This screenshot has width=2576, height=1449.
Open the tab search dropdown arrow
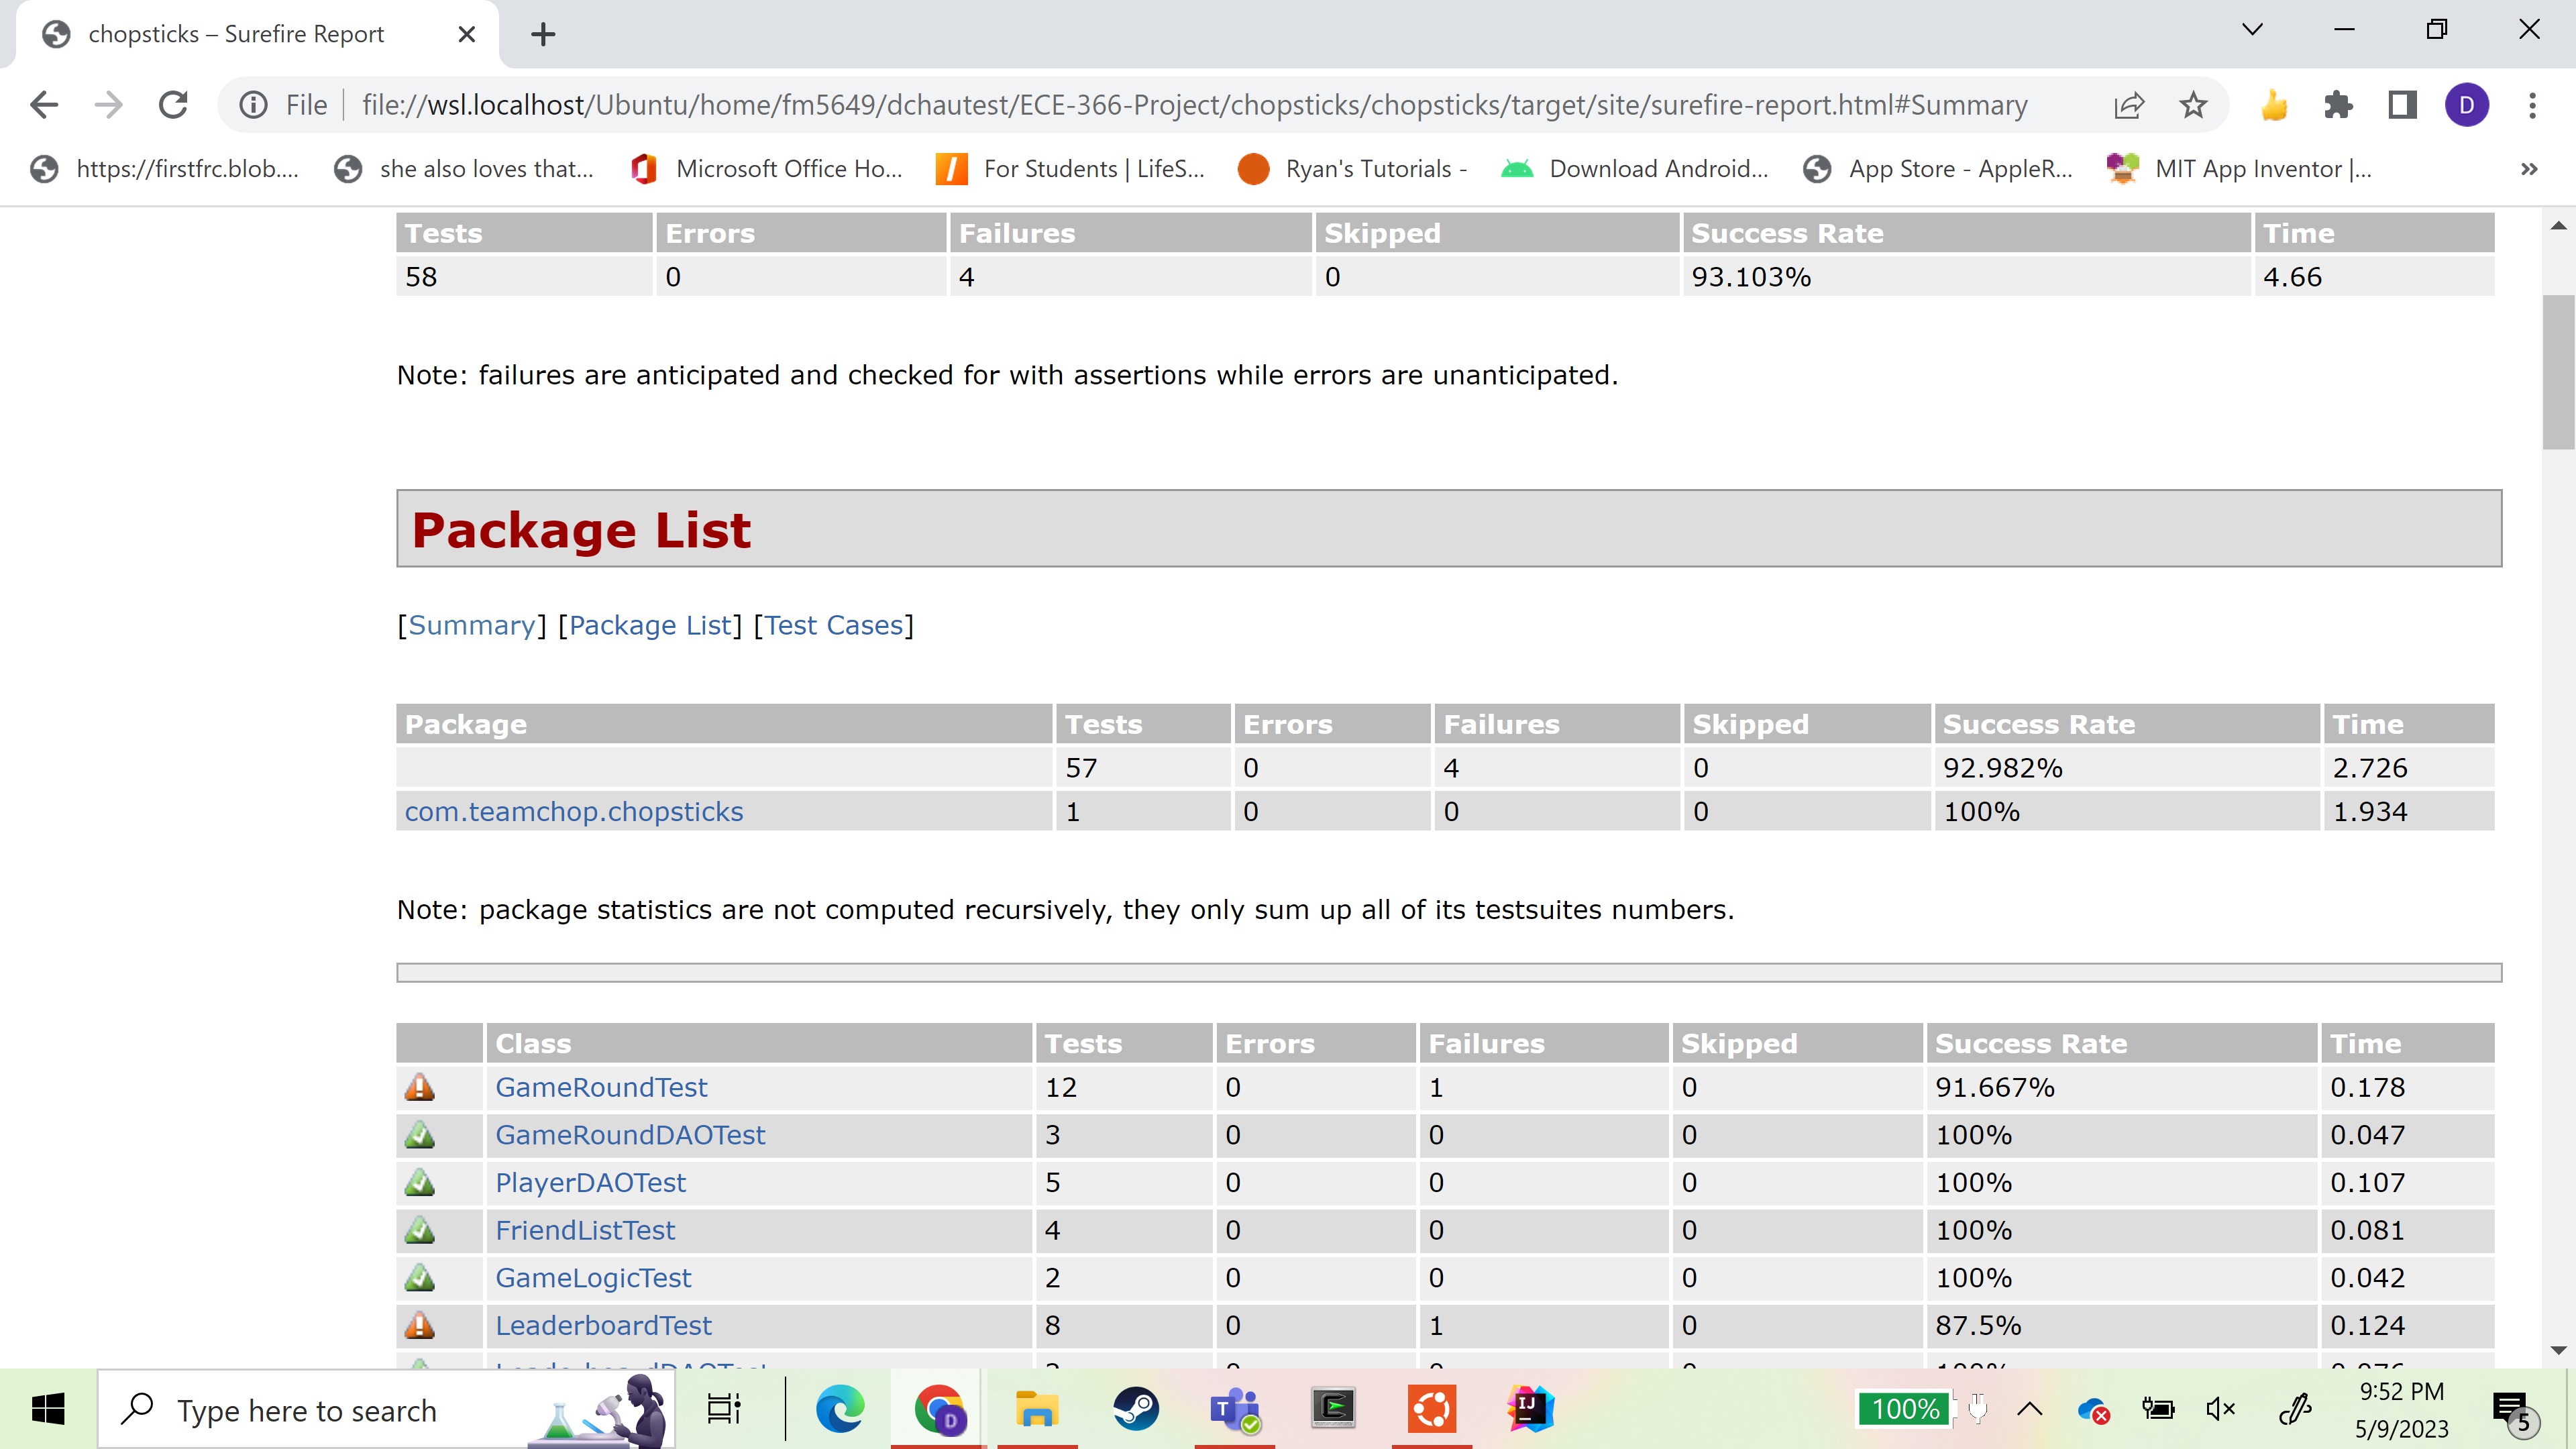[2252, 30]
